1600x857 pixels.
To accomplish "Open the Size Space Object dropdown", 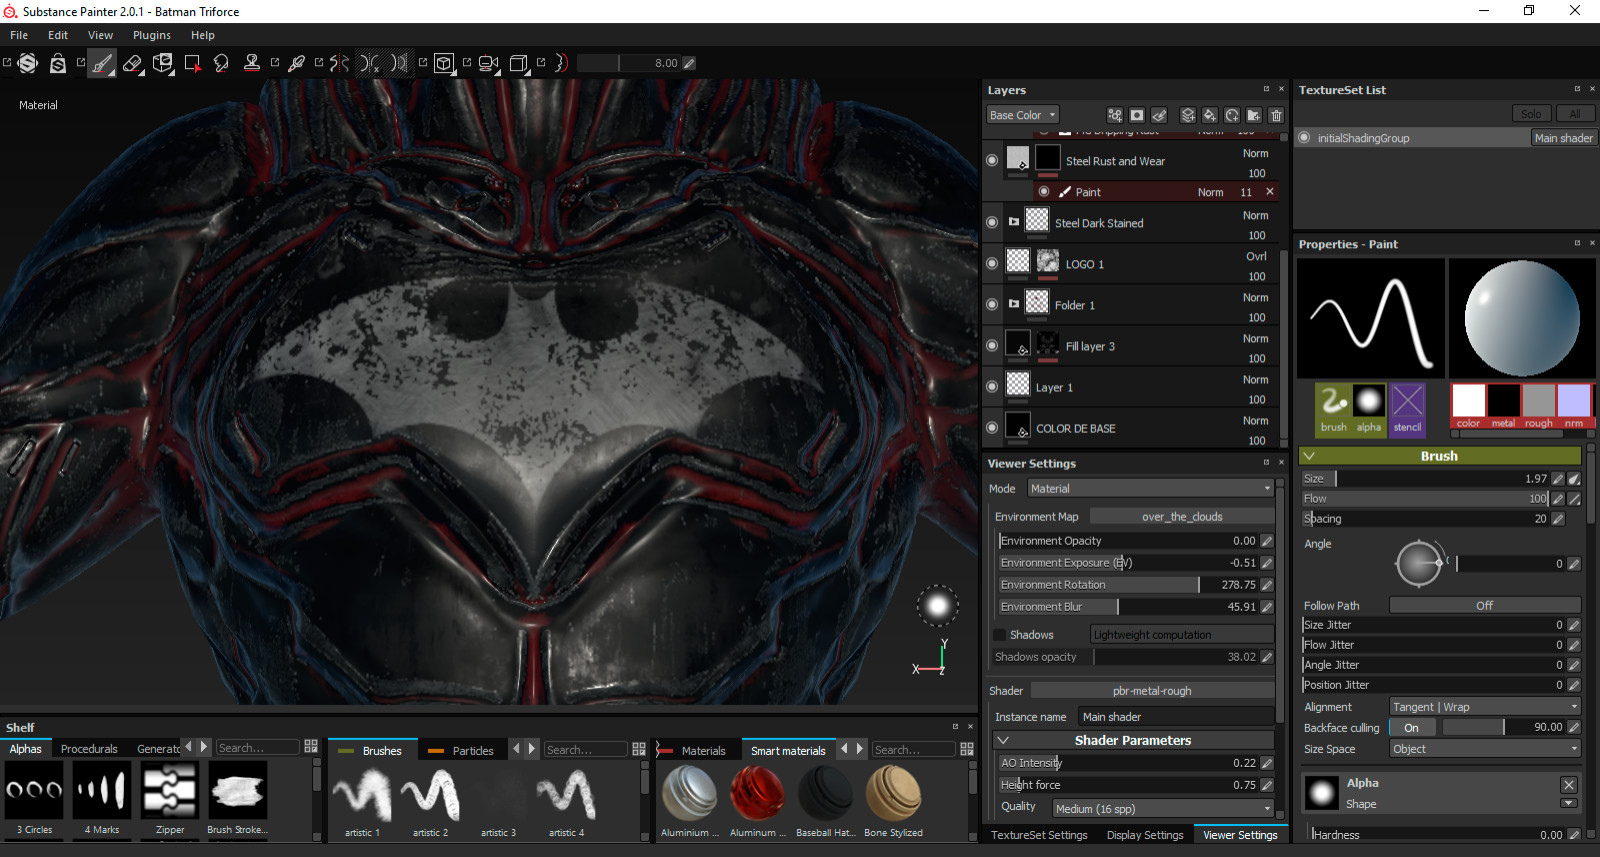I will [x=1485, y=749].
